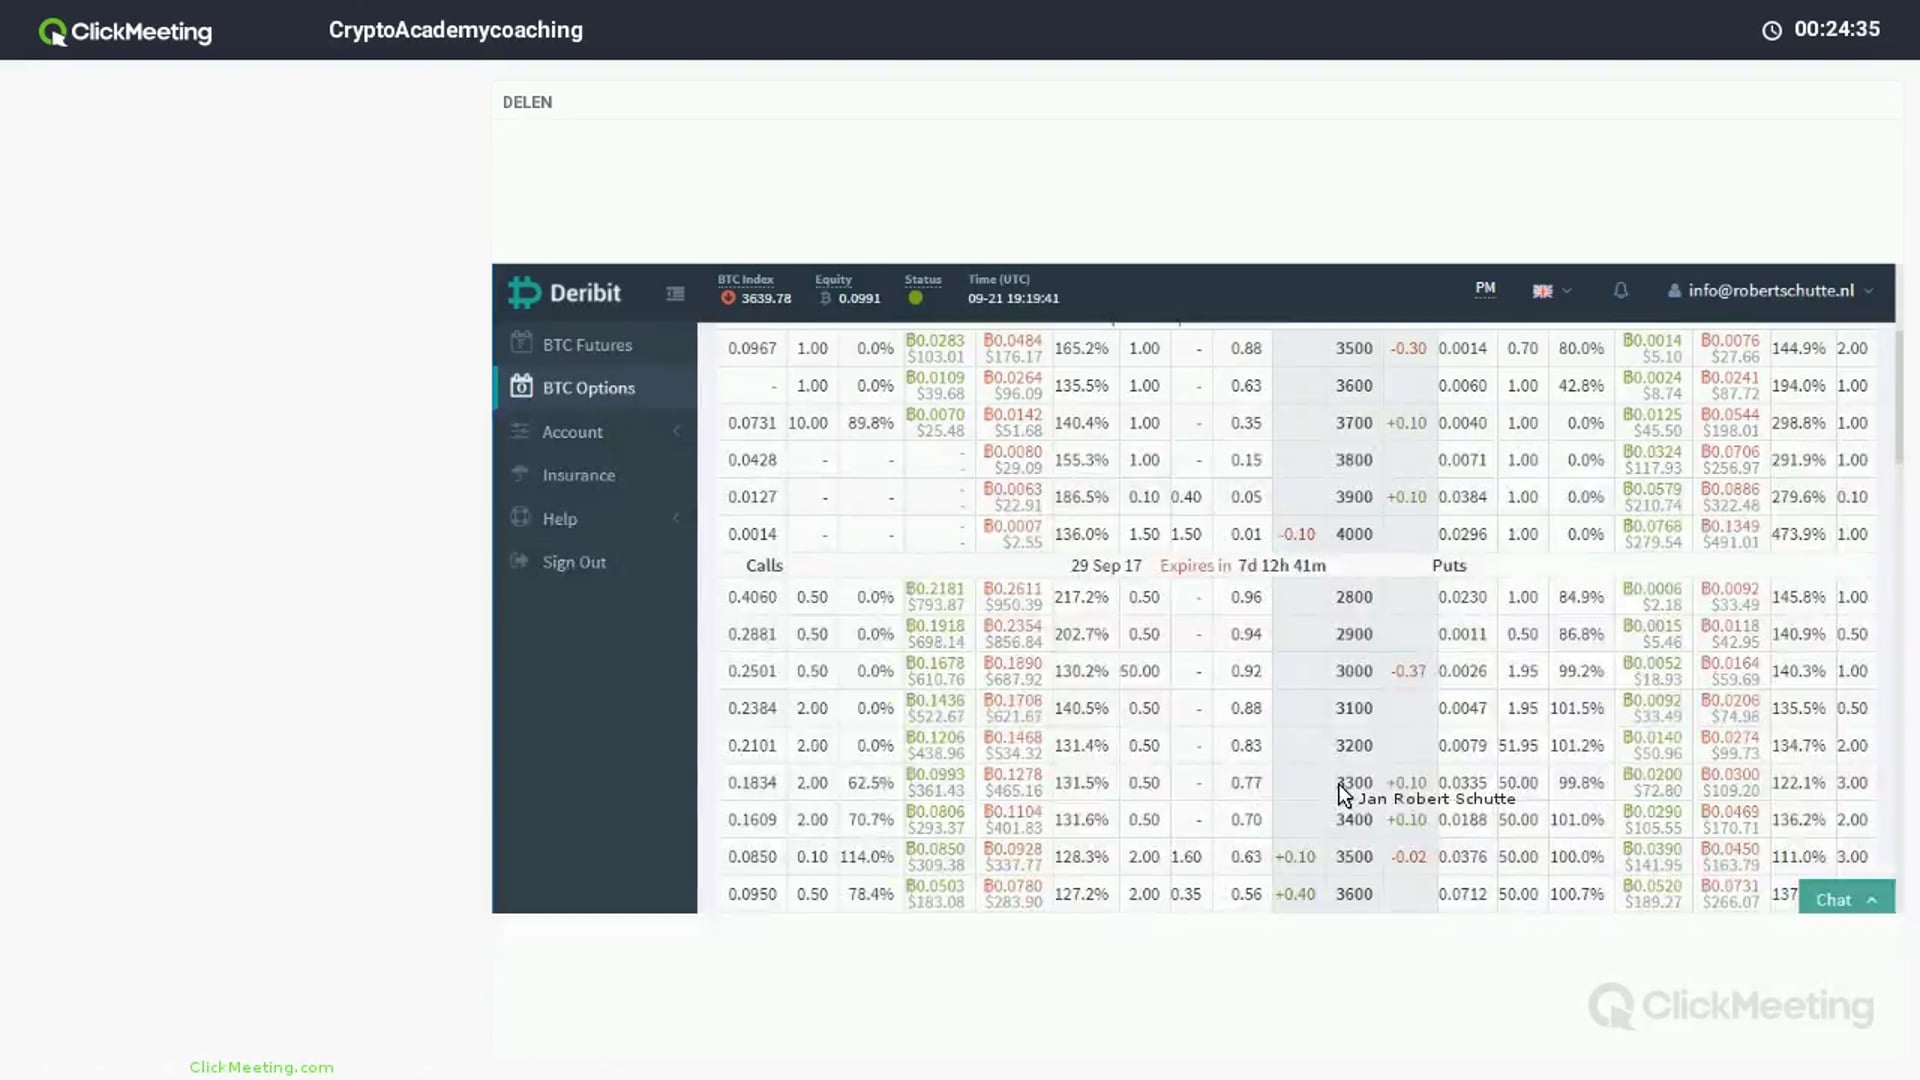Image resolution: width=1920 pixels, height=1080 pixels.
Task: Expand the Help submenu chevron
Action: (677, 518)
